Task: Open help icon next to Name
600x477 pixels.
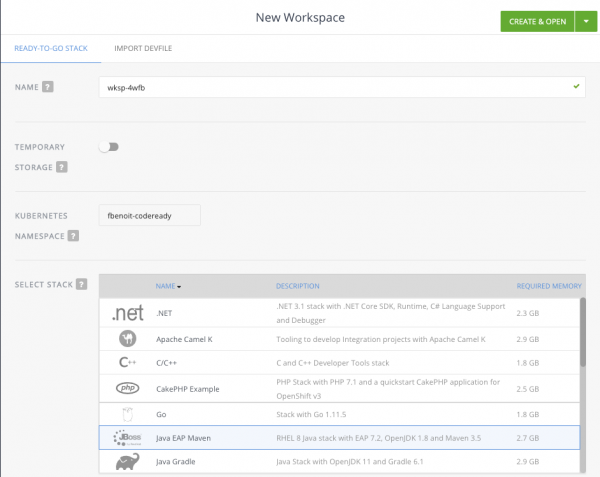Action: [x=48, y=87]
